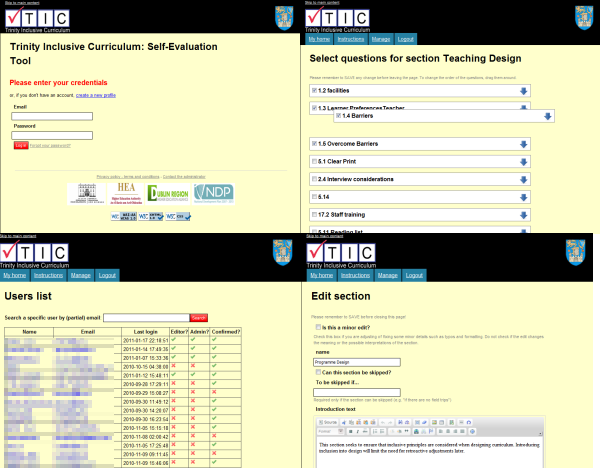Expand the 2.4 Interview considerations row arrow
The width and height of the screenshot is (600, 468).
tap(523, 180)
